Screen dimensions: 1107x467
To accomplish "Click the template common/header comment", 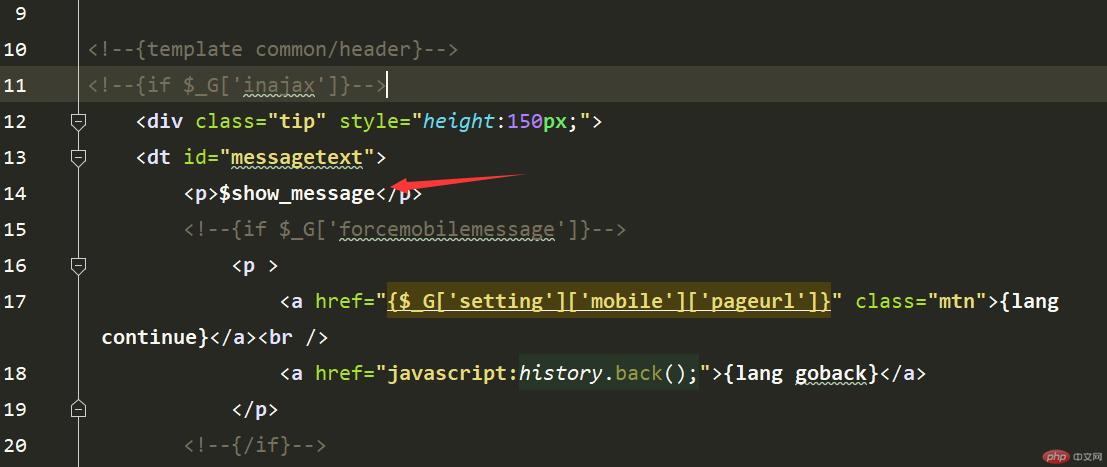I will (x=273, y=50).
